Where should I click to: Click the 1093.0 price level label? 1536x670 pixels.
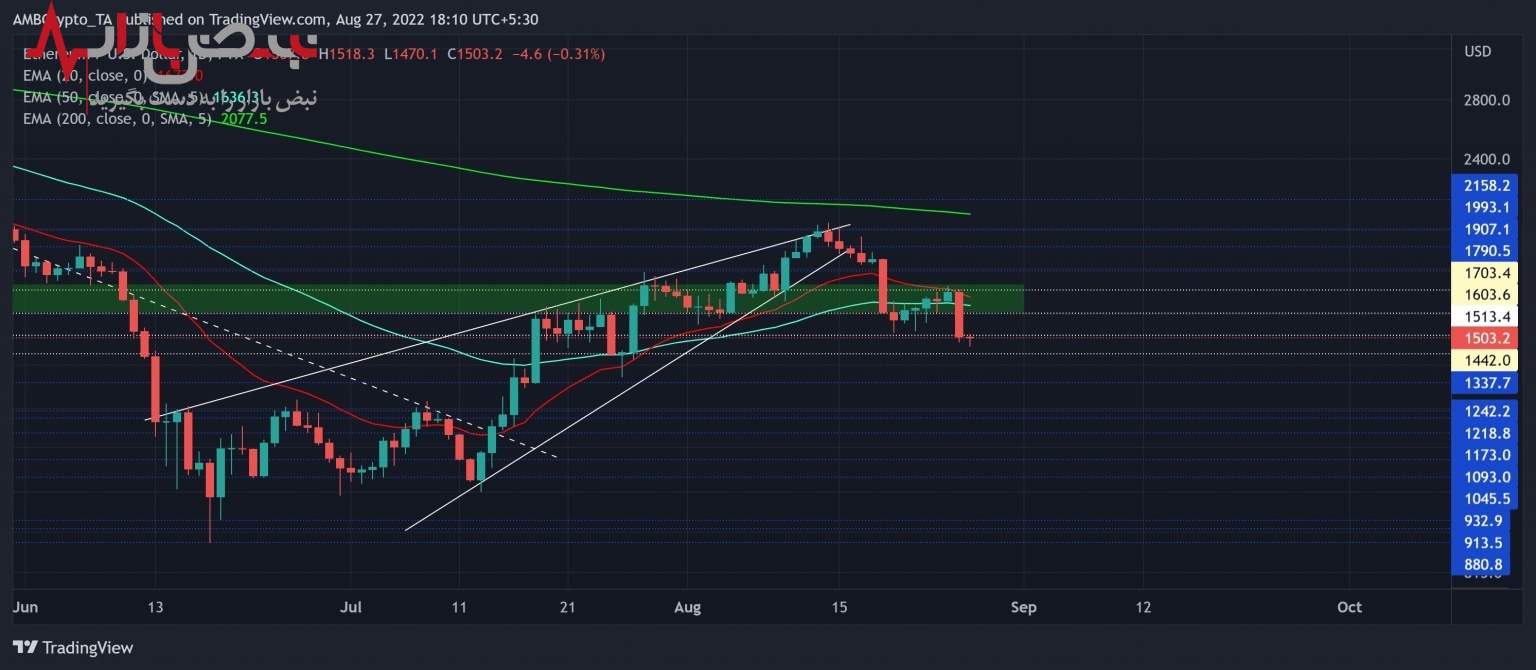click(1484, 477)
